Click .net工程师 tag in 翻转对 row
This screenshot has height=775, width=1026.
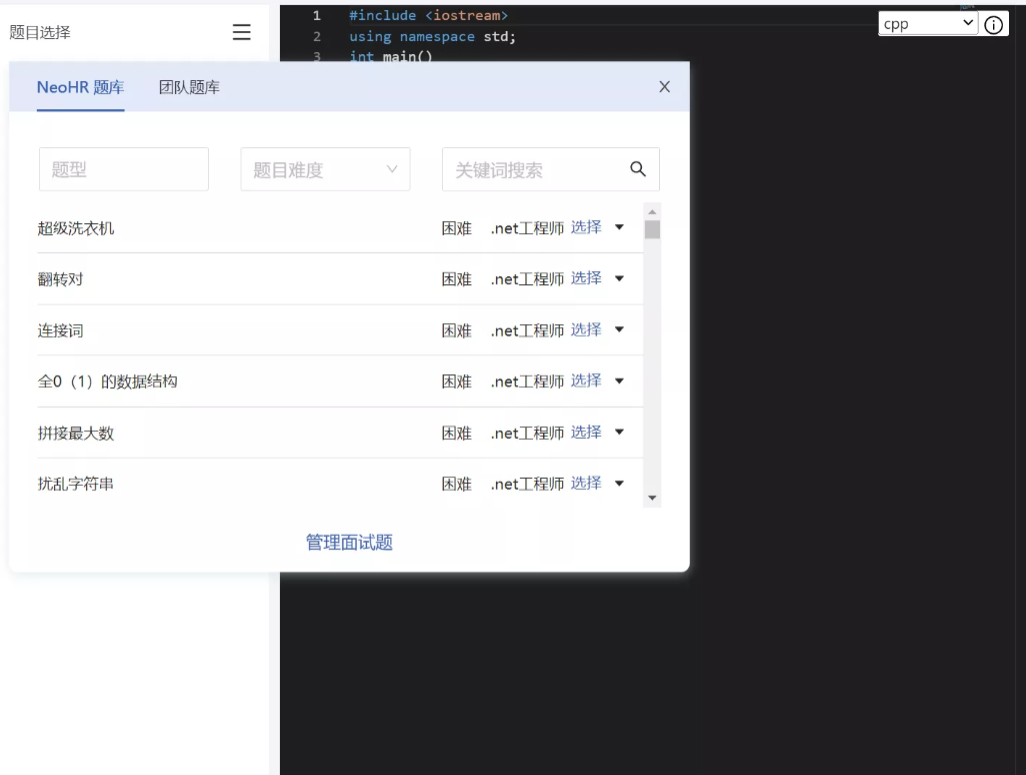tap(527, 279)
